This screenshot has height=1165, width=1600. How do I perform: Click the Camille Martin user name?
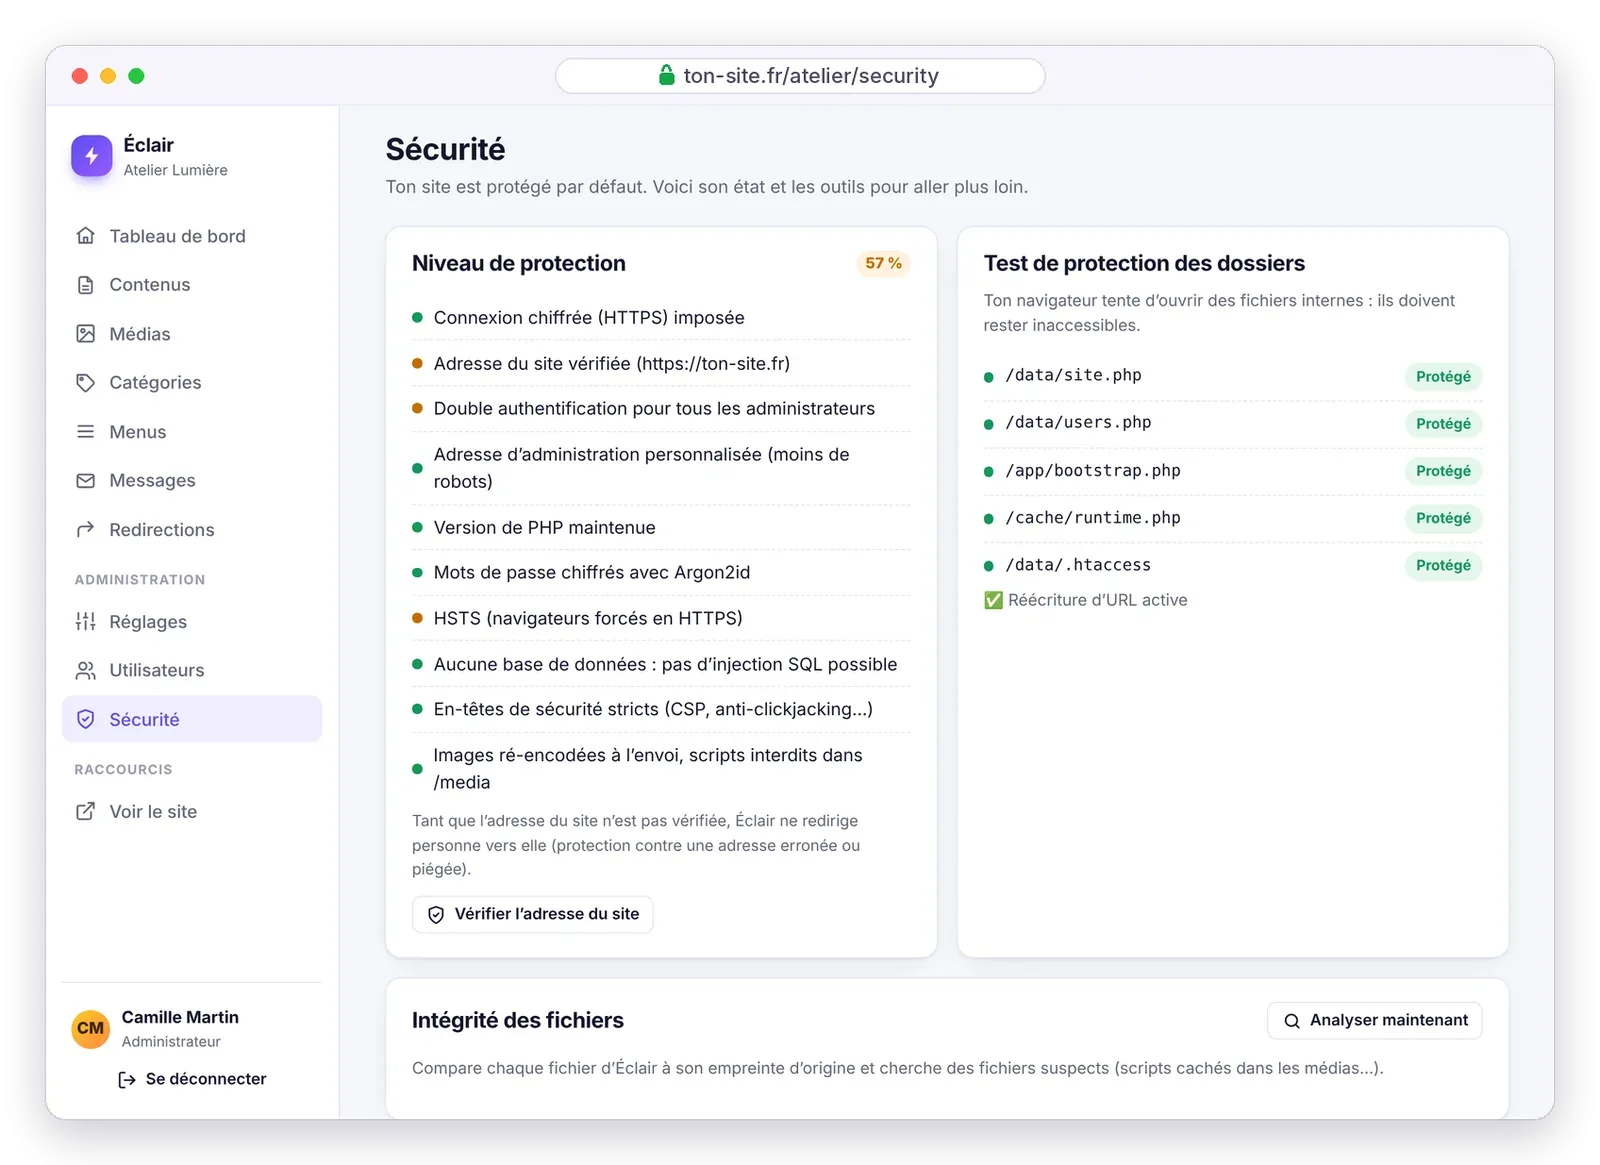(180, 1017)
